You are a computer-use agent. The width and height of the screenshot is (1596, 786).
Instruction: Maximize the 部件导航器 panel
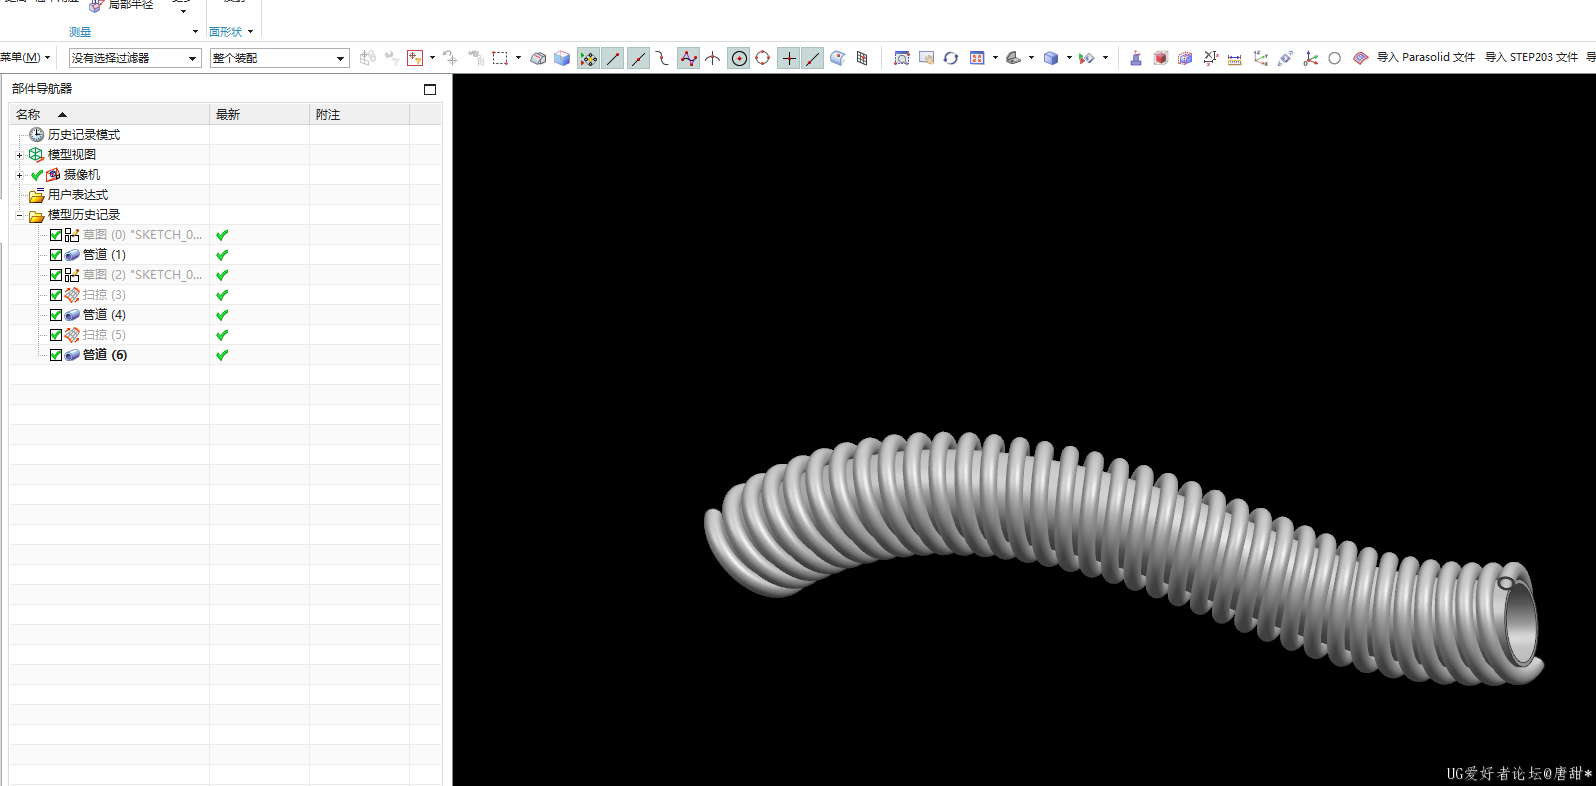(430, 89)
